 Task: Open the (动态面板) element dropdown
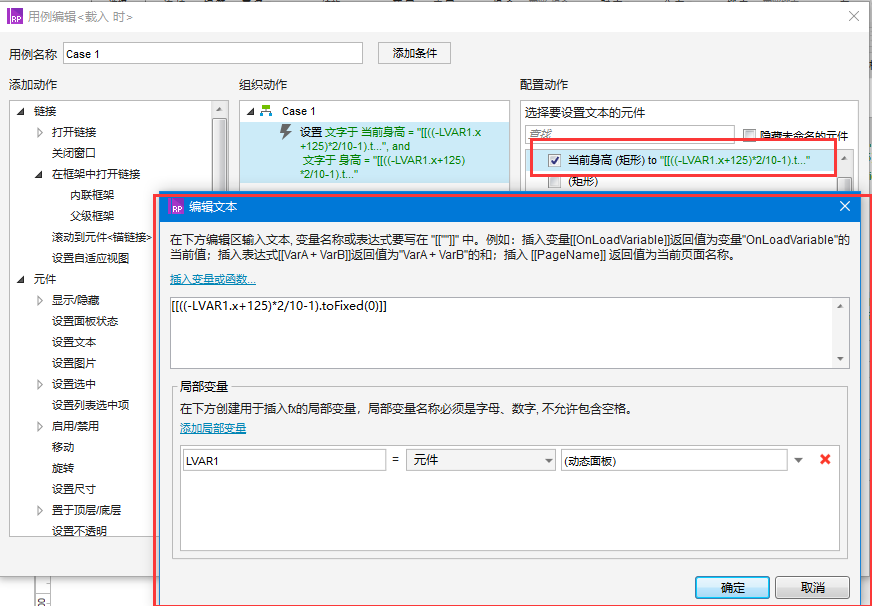click(798, 459)
